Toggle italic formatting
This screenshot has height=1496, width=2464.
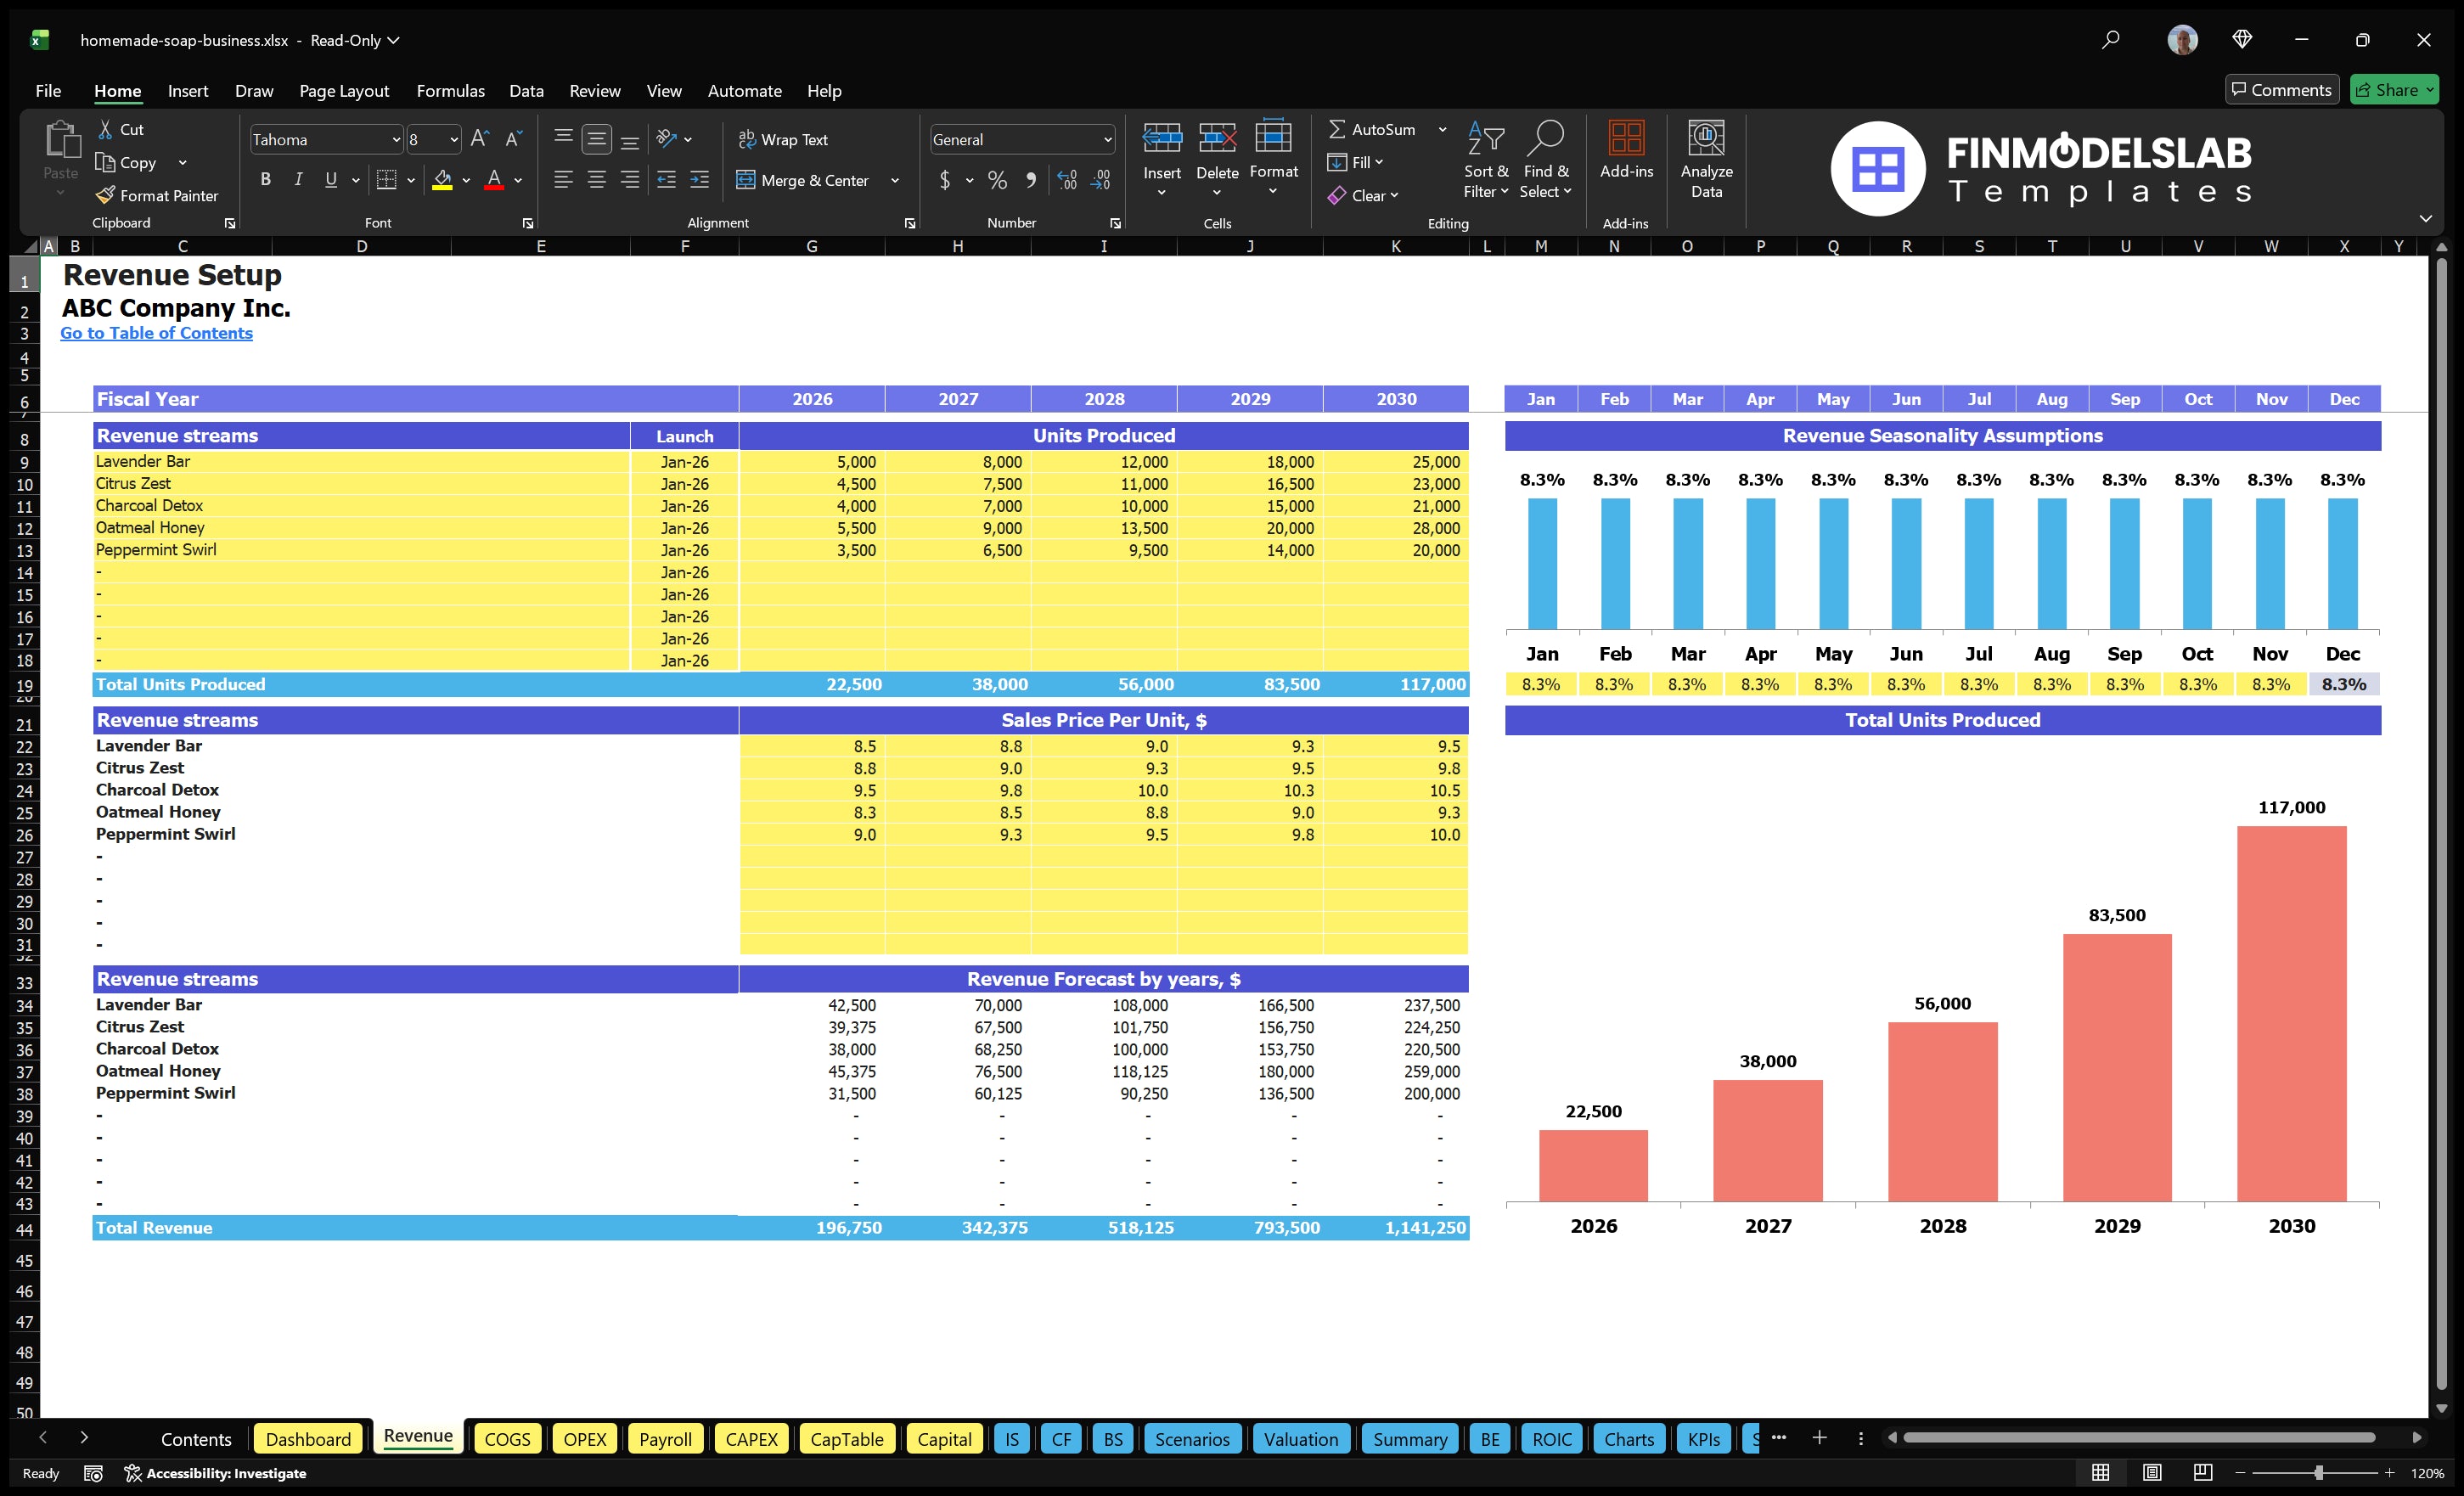point(297,179)
